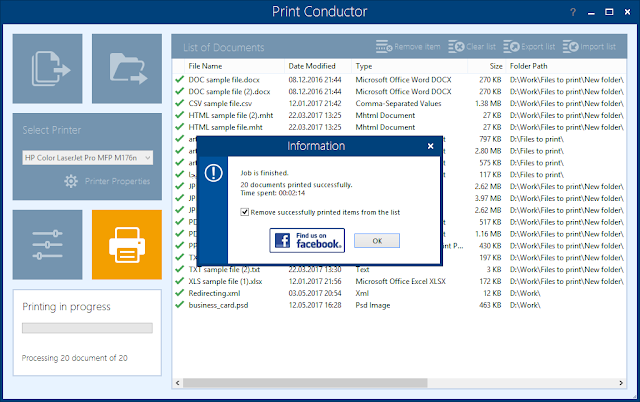Click Microsoft Office Excel XLSX type cell
This screenshot has width=640, height=402.
tap(400, 281)
